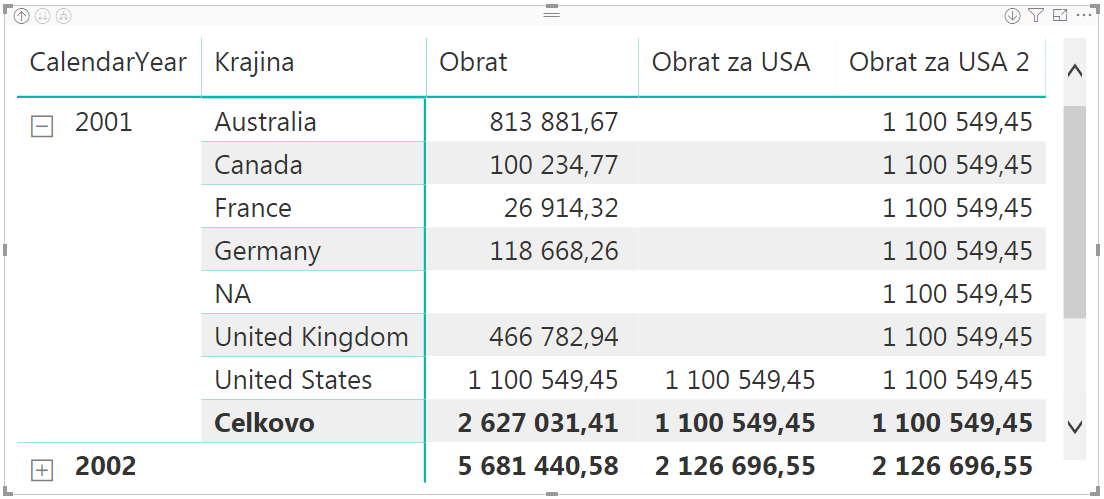Click the scrollbar down arrow
Image resolution: width=1104 pixels, height=499 pixels.
click(1074, 426)
